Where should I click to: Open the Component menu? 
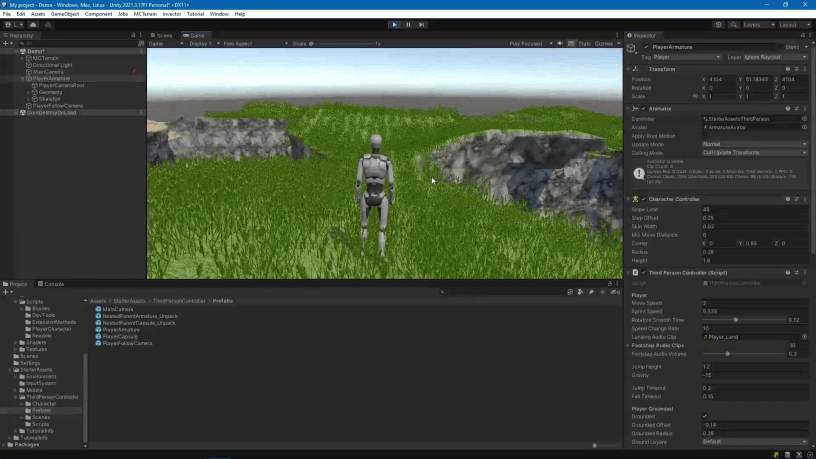(x=98, y=14)
